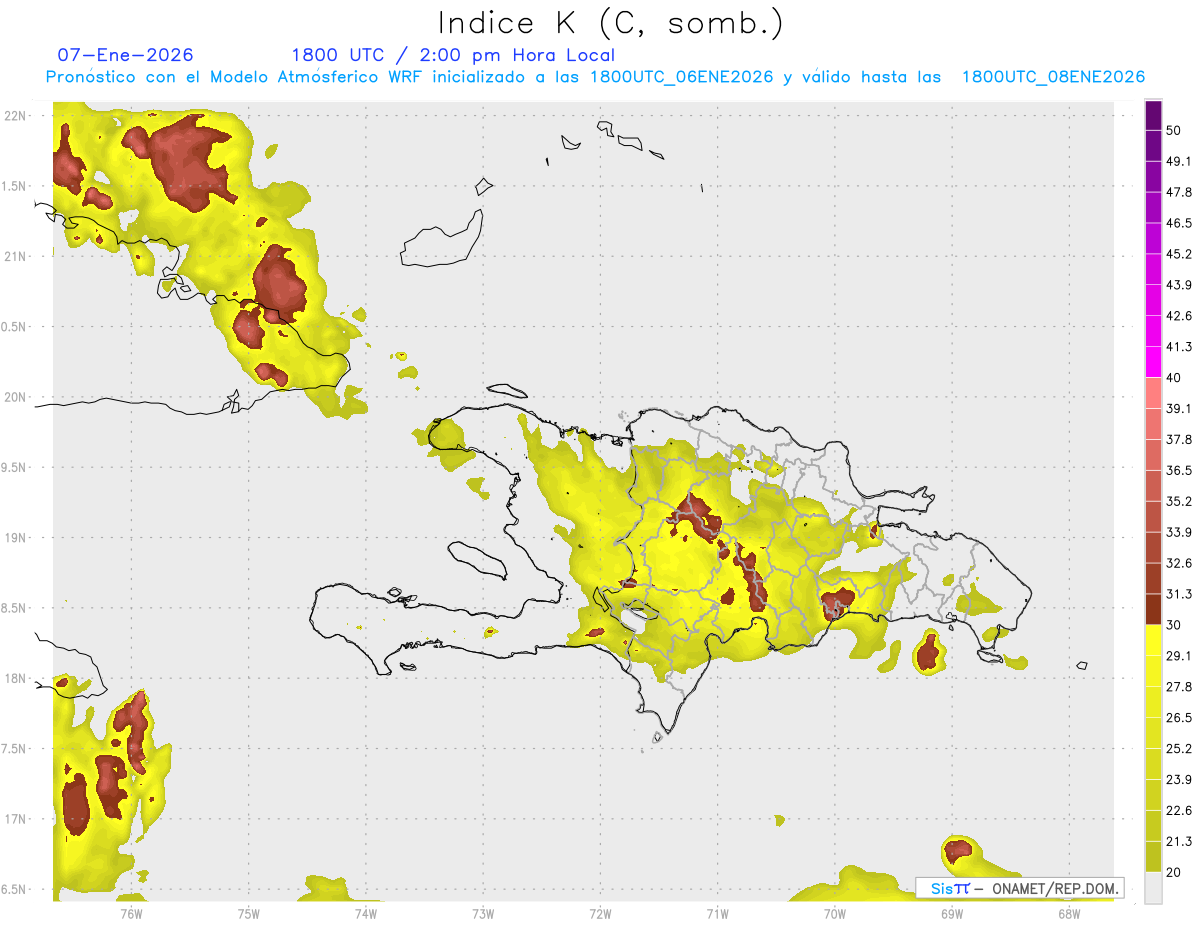Select the color scale value "25.2"

click(x=1180, y=749)
